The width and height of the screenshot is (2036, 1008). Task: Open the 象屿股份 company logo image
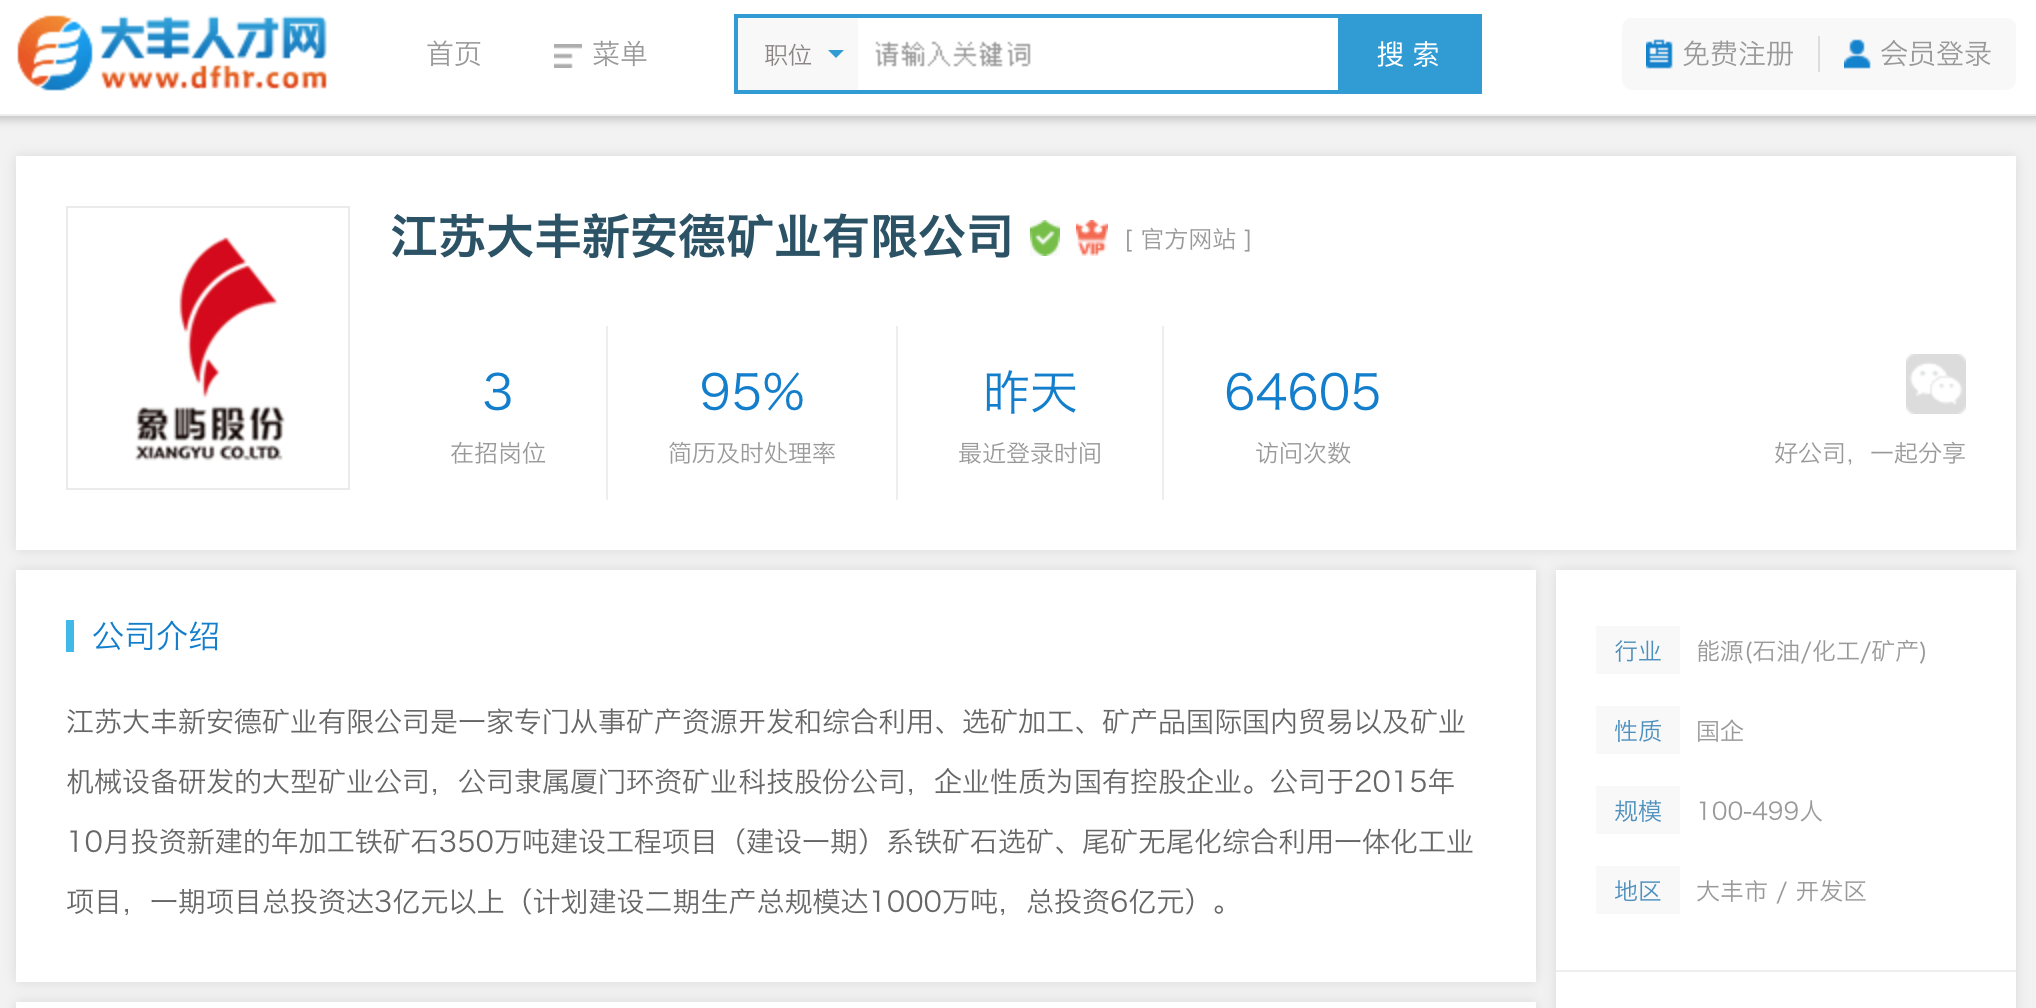pyautogui.click(x=208, y=348)
